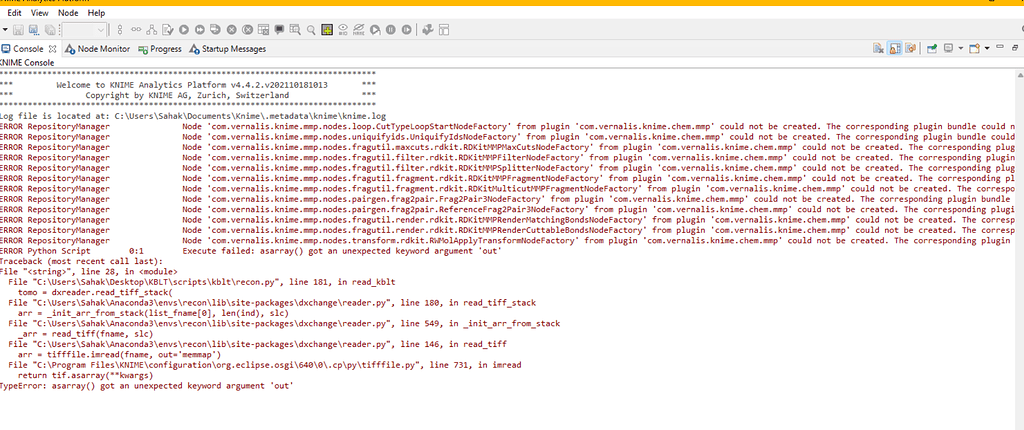
Task: Switch to the Progress tab
Action: point(160,48)
